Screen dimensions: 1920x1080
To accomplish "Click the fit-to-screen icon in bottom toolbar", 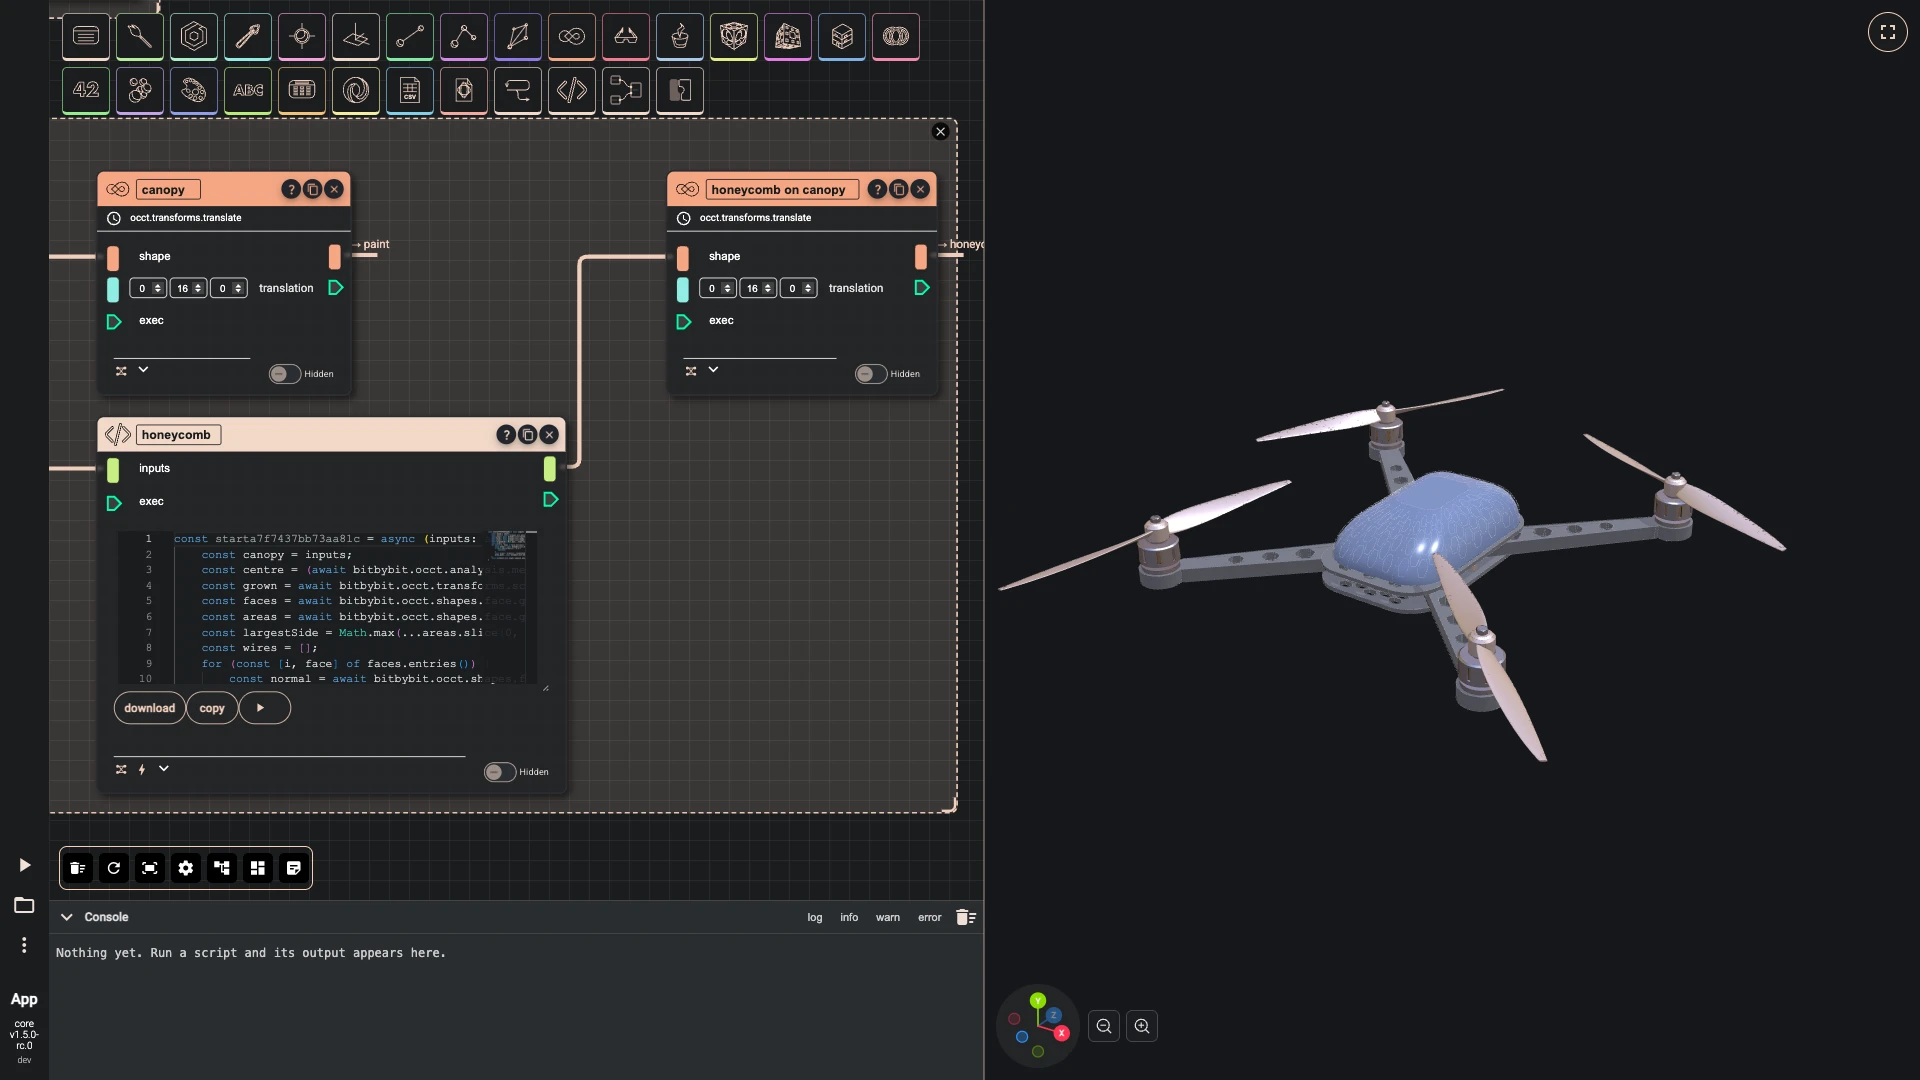I will coord(150,868).
